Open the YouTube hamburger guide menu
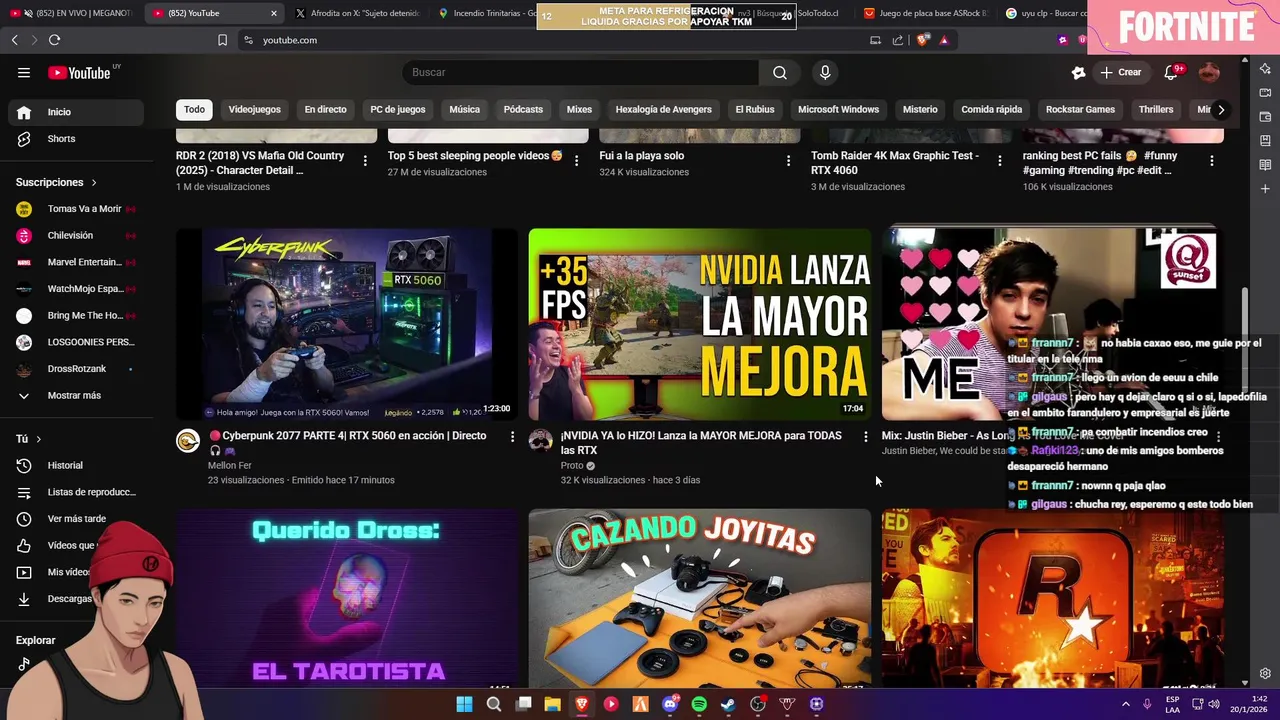The width and height of the screenshot is (1280, 720). pyautogui.click(x=24, y=72)
